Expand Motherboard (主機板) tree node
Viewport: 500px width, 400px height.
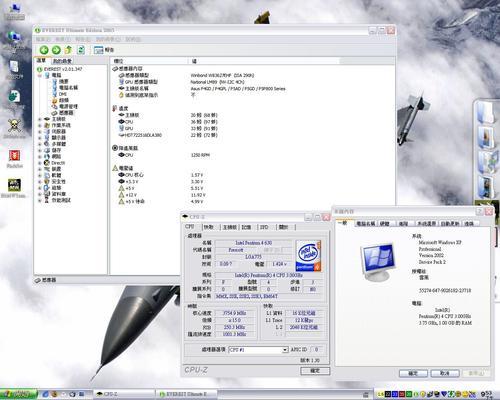click(x=40, y=119)
